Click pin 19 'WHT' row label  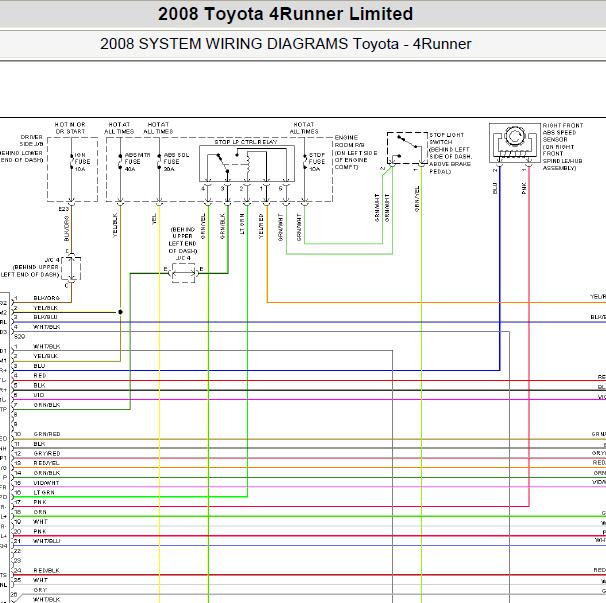tap(40, 521)
